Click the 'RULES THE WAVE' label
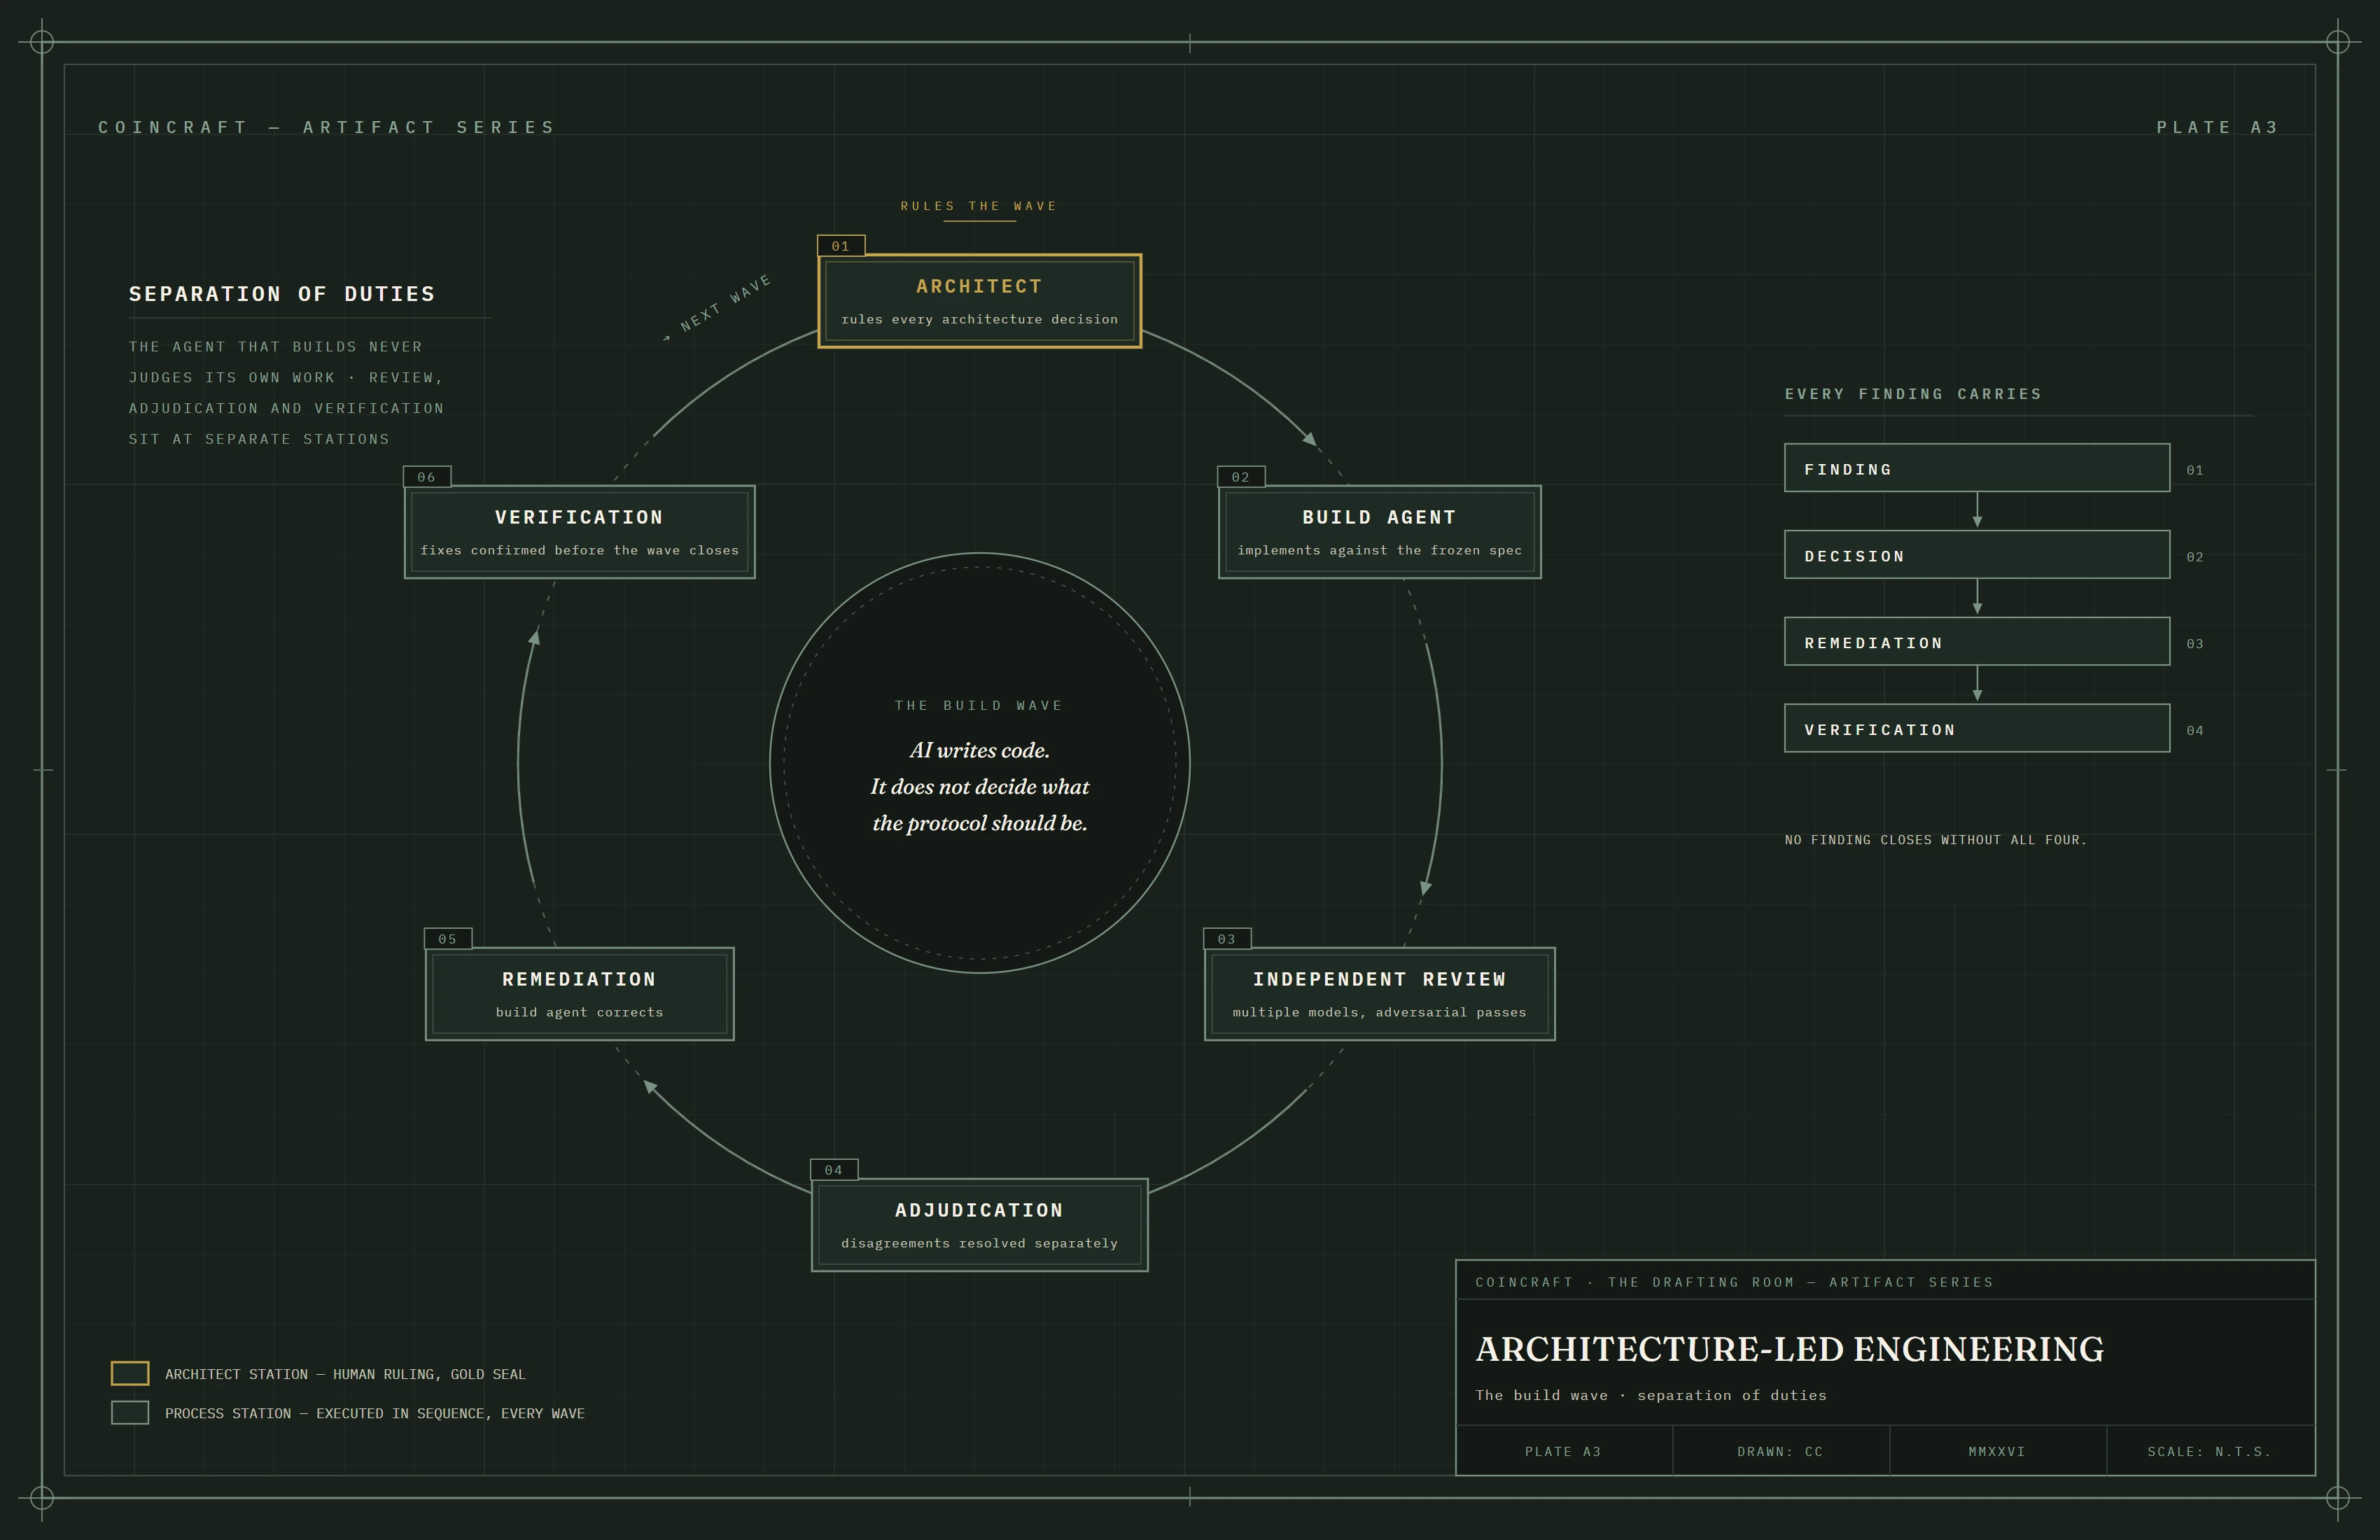2380x1540 pixels. coord(979,206)
